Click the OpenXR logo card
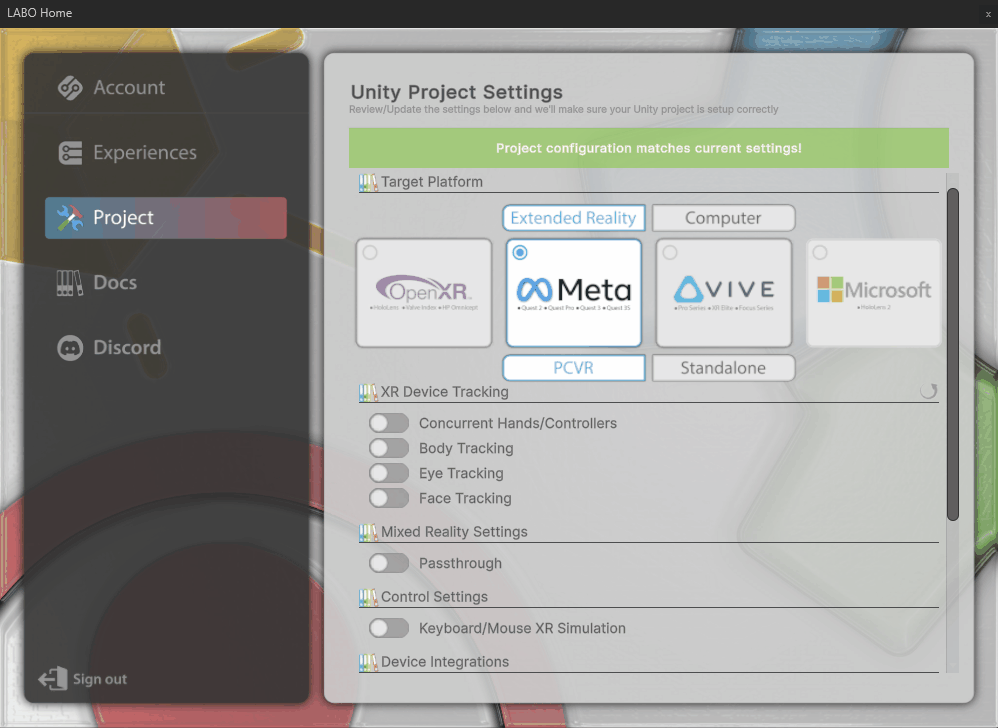Screen dimensions: 998x728 [x=424, y=293]
